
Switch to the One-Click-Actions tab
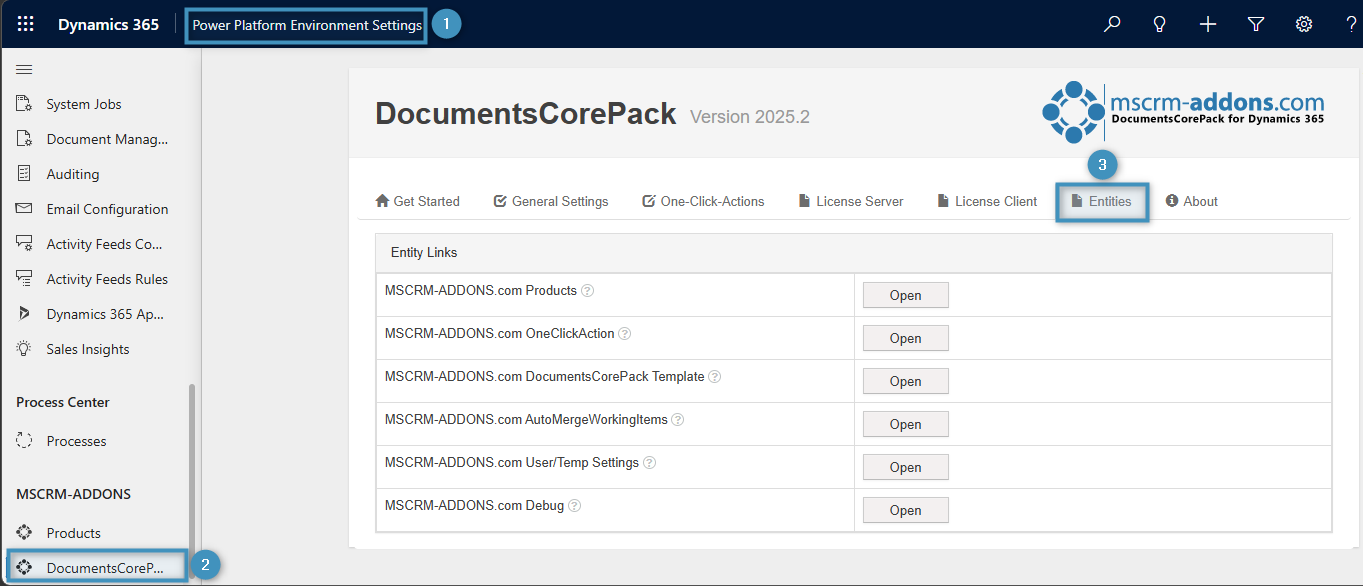[x=703, y=201]
